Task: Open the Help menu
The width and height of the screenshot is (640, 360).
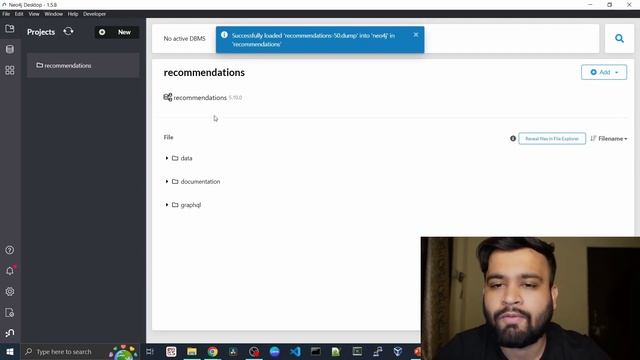Action: (x=73, y=14)
